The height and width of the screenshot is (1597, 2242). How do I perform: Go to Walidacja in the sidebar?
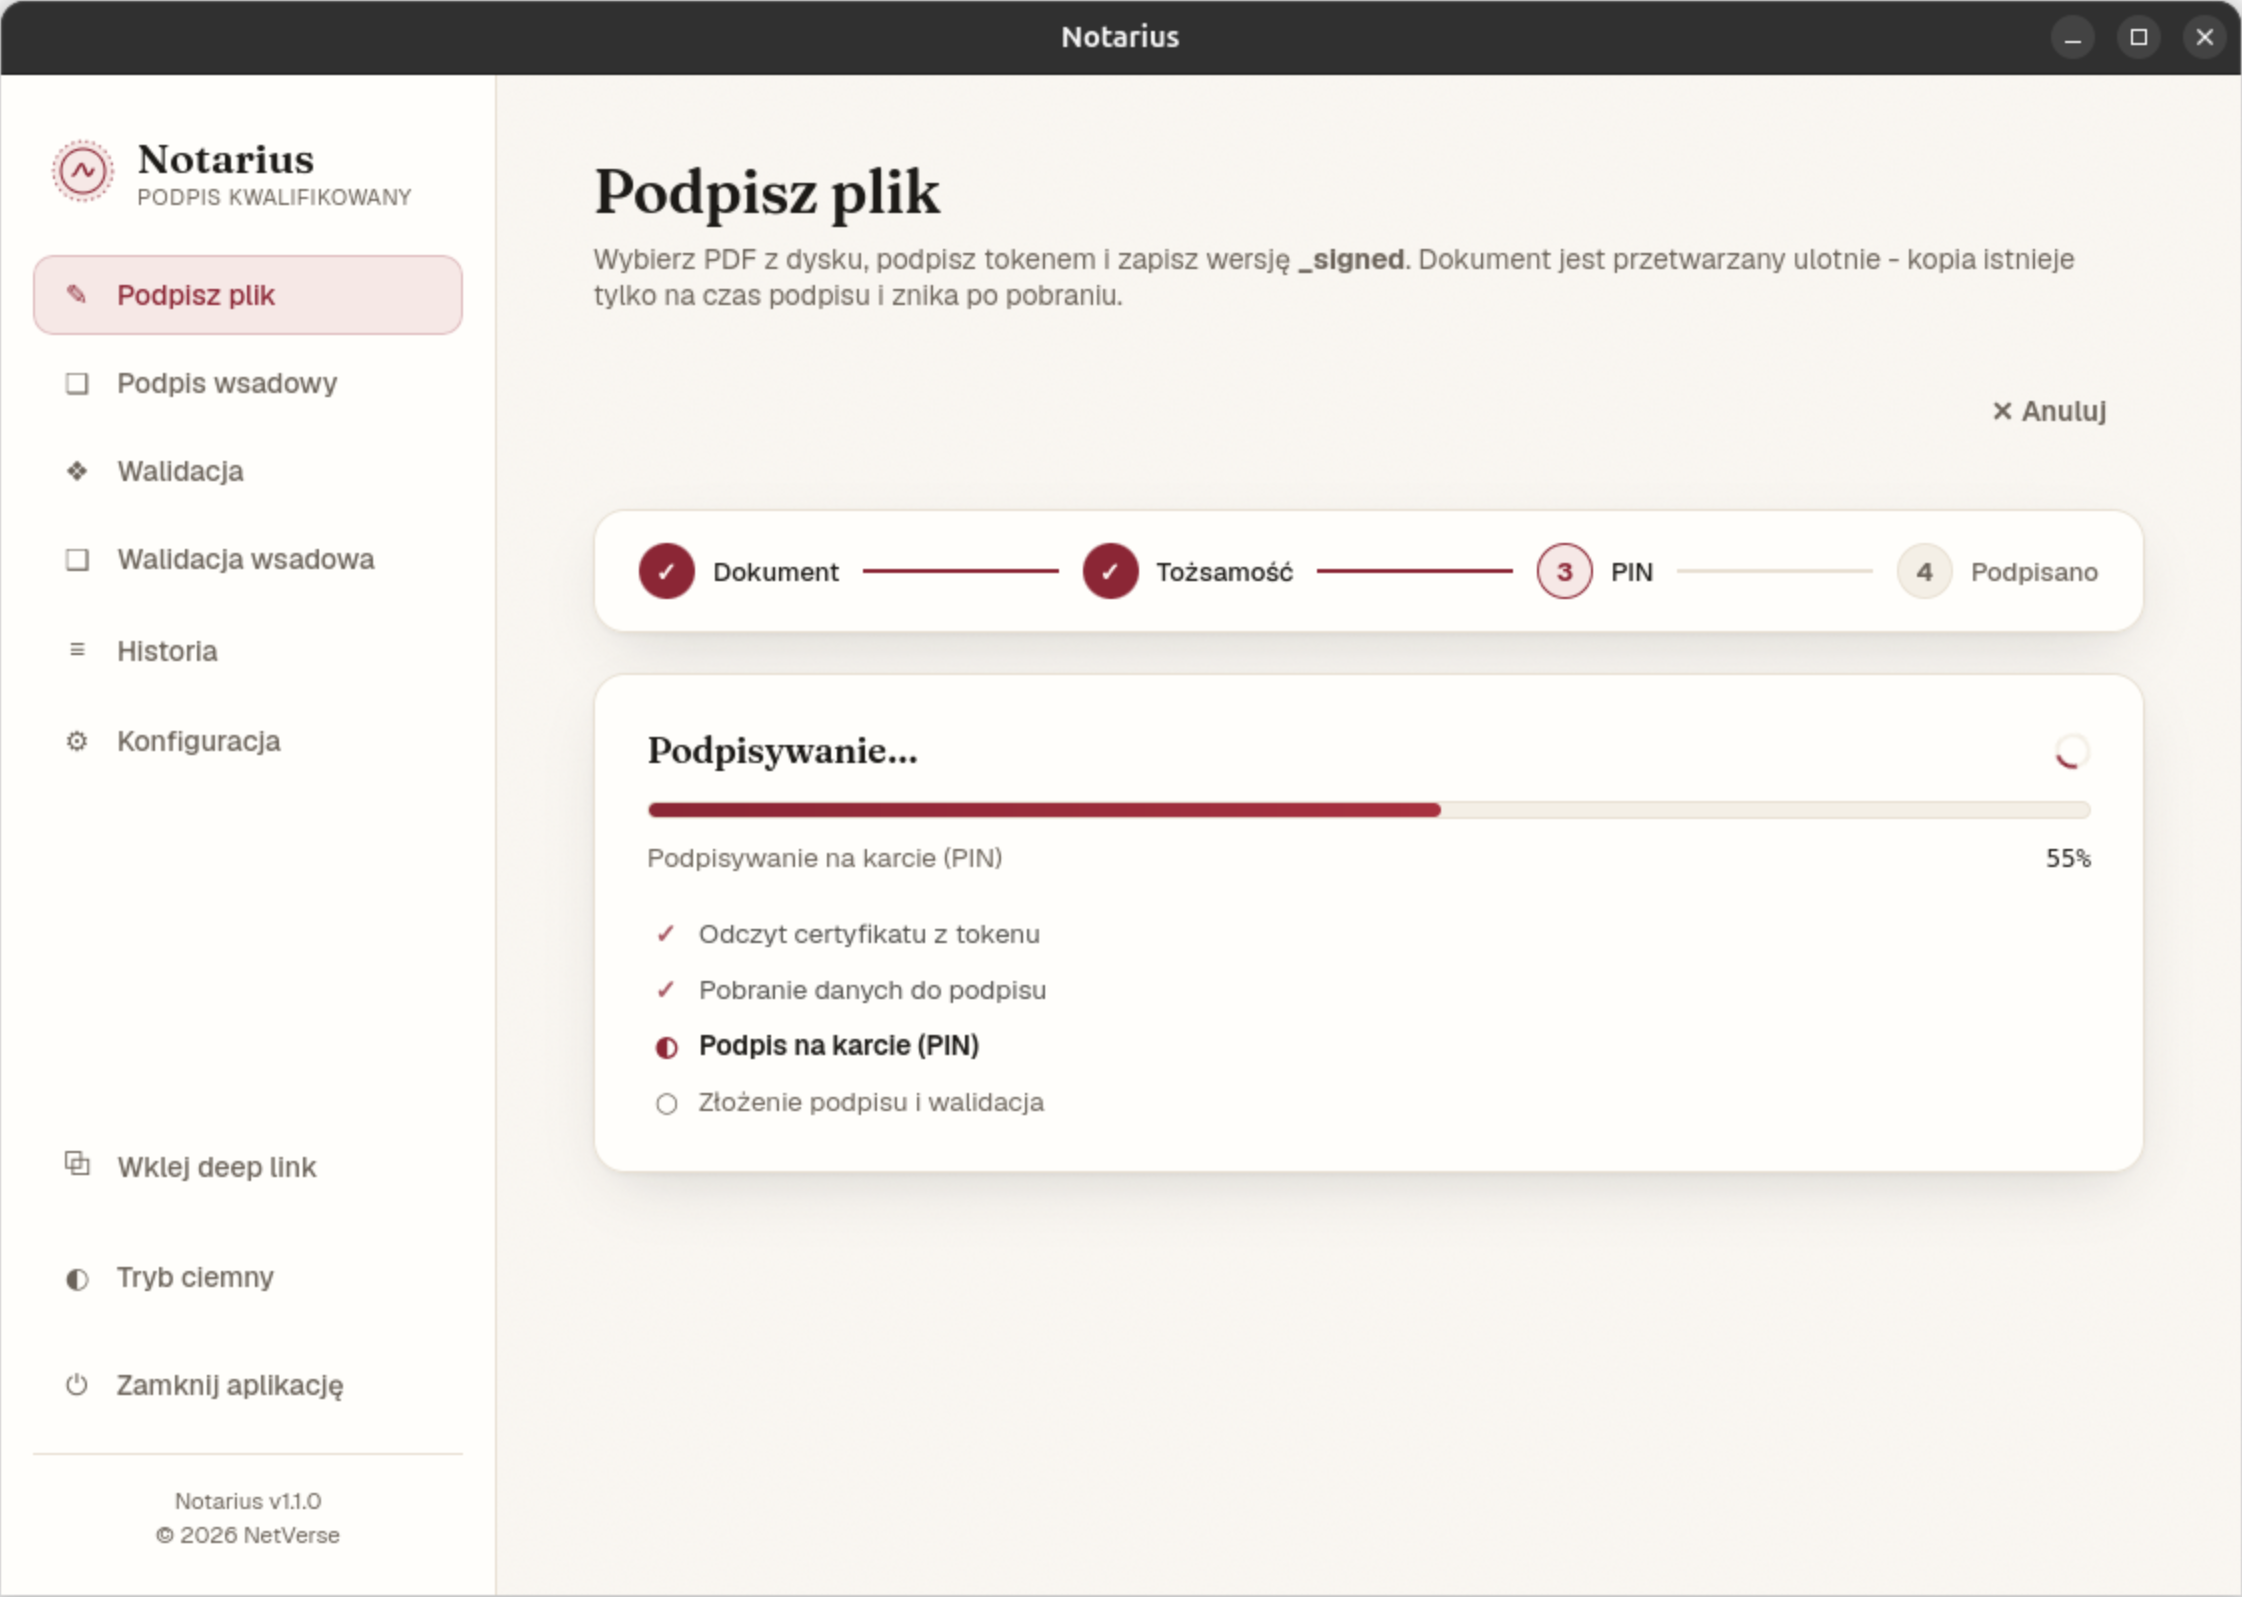248,471
